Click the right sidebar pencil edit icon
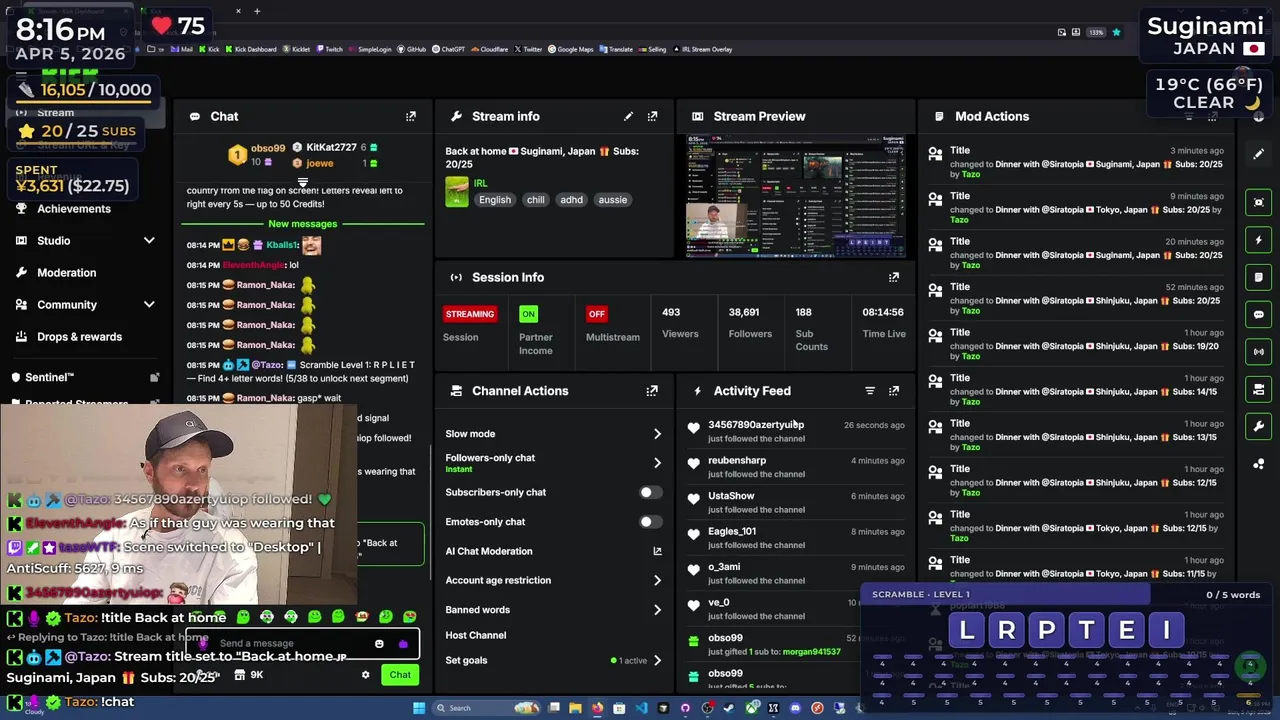Image resolution: width=1280 pixels, height=720 pixels. 1259,154
